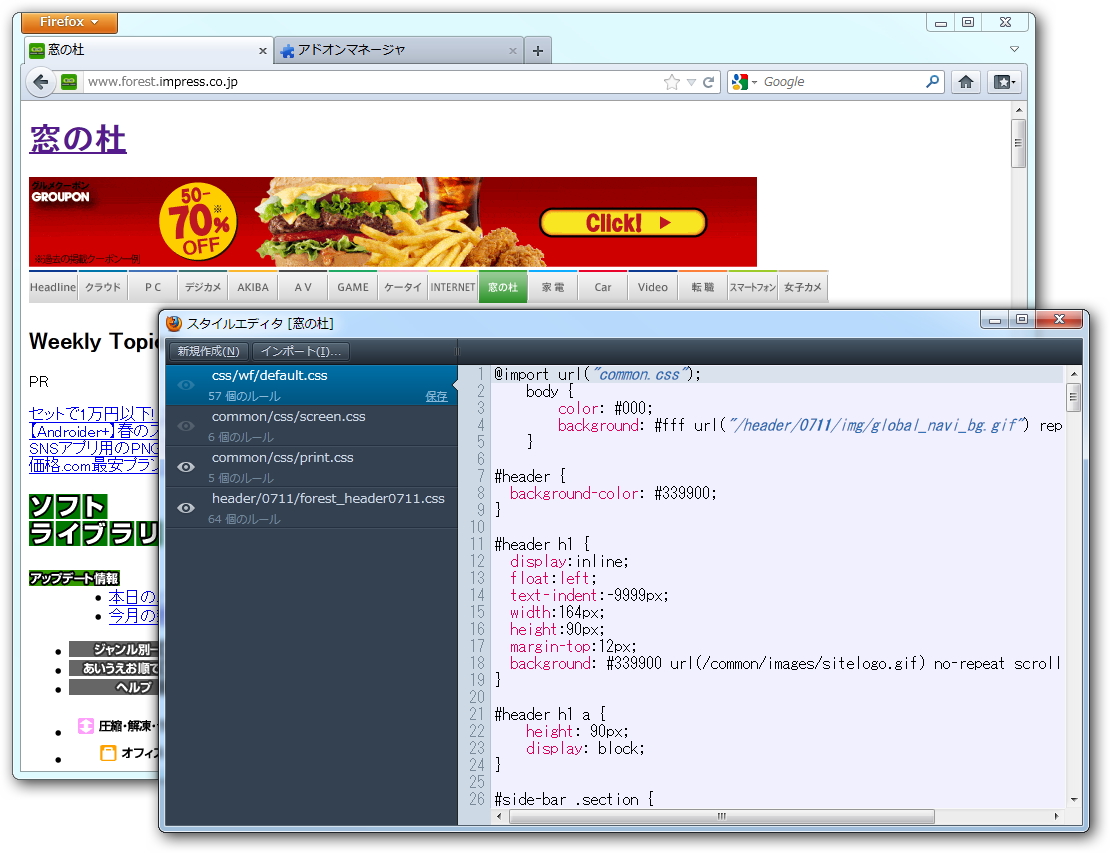
Task: Open the orange Firefox menu button
Action: [x=68, y=22]
